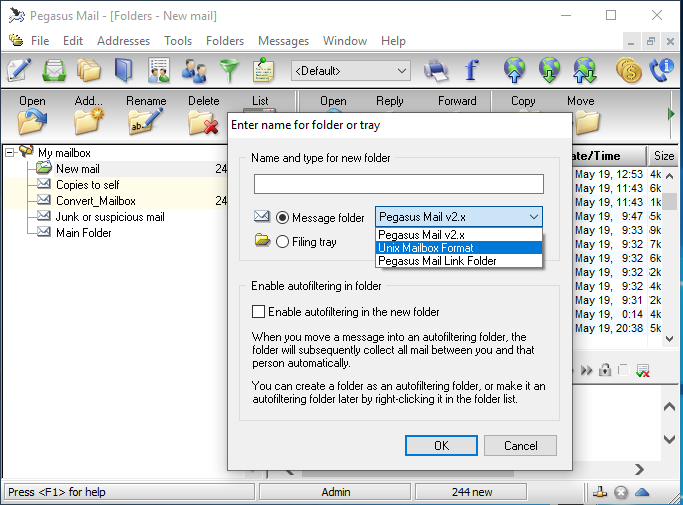Confirm the new folder with OK
Image resolution: width=683 pixels, height=505 pixels.
tap(441, 445)
